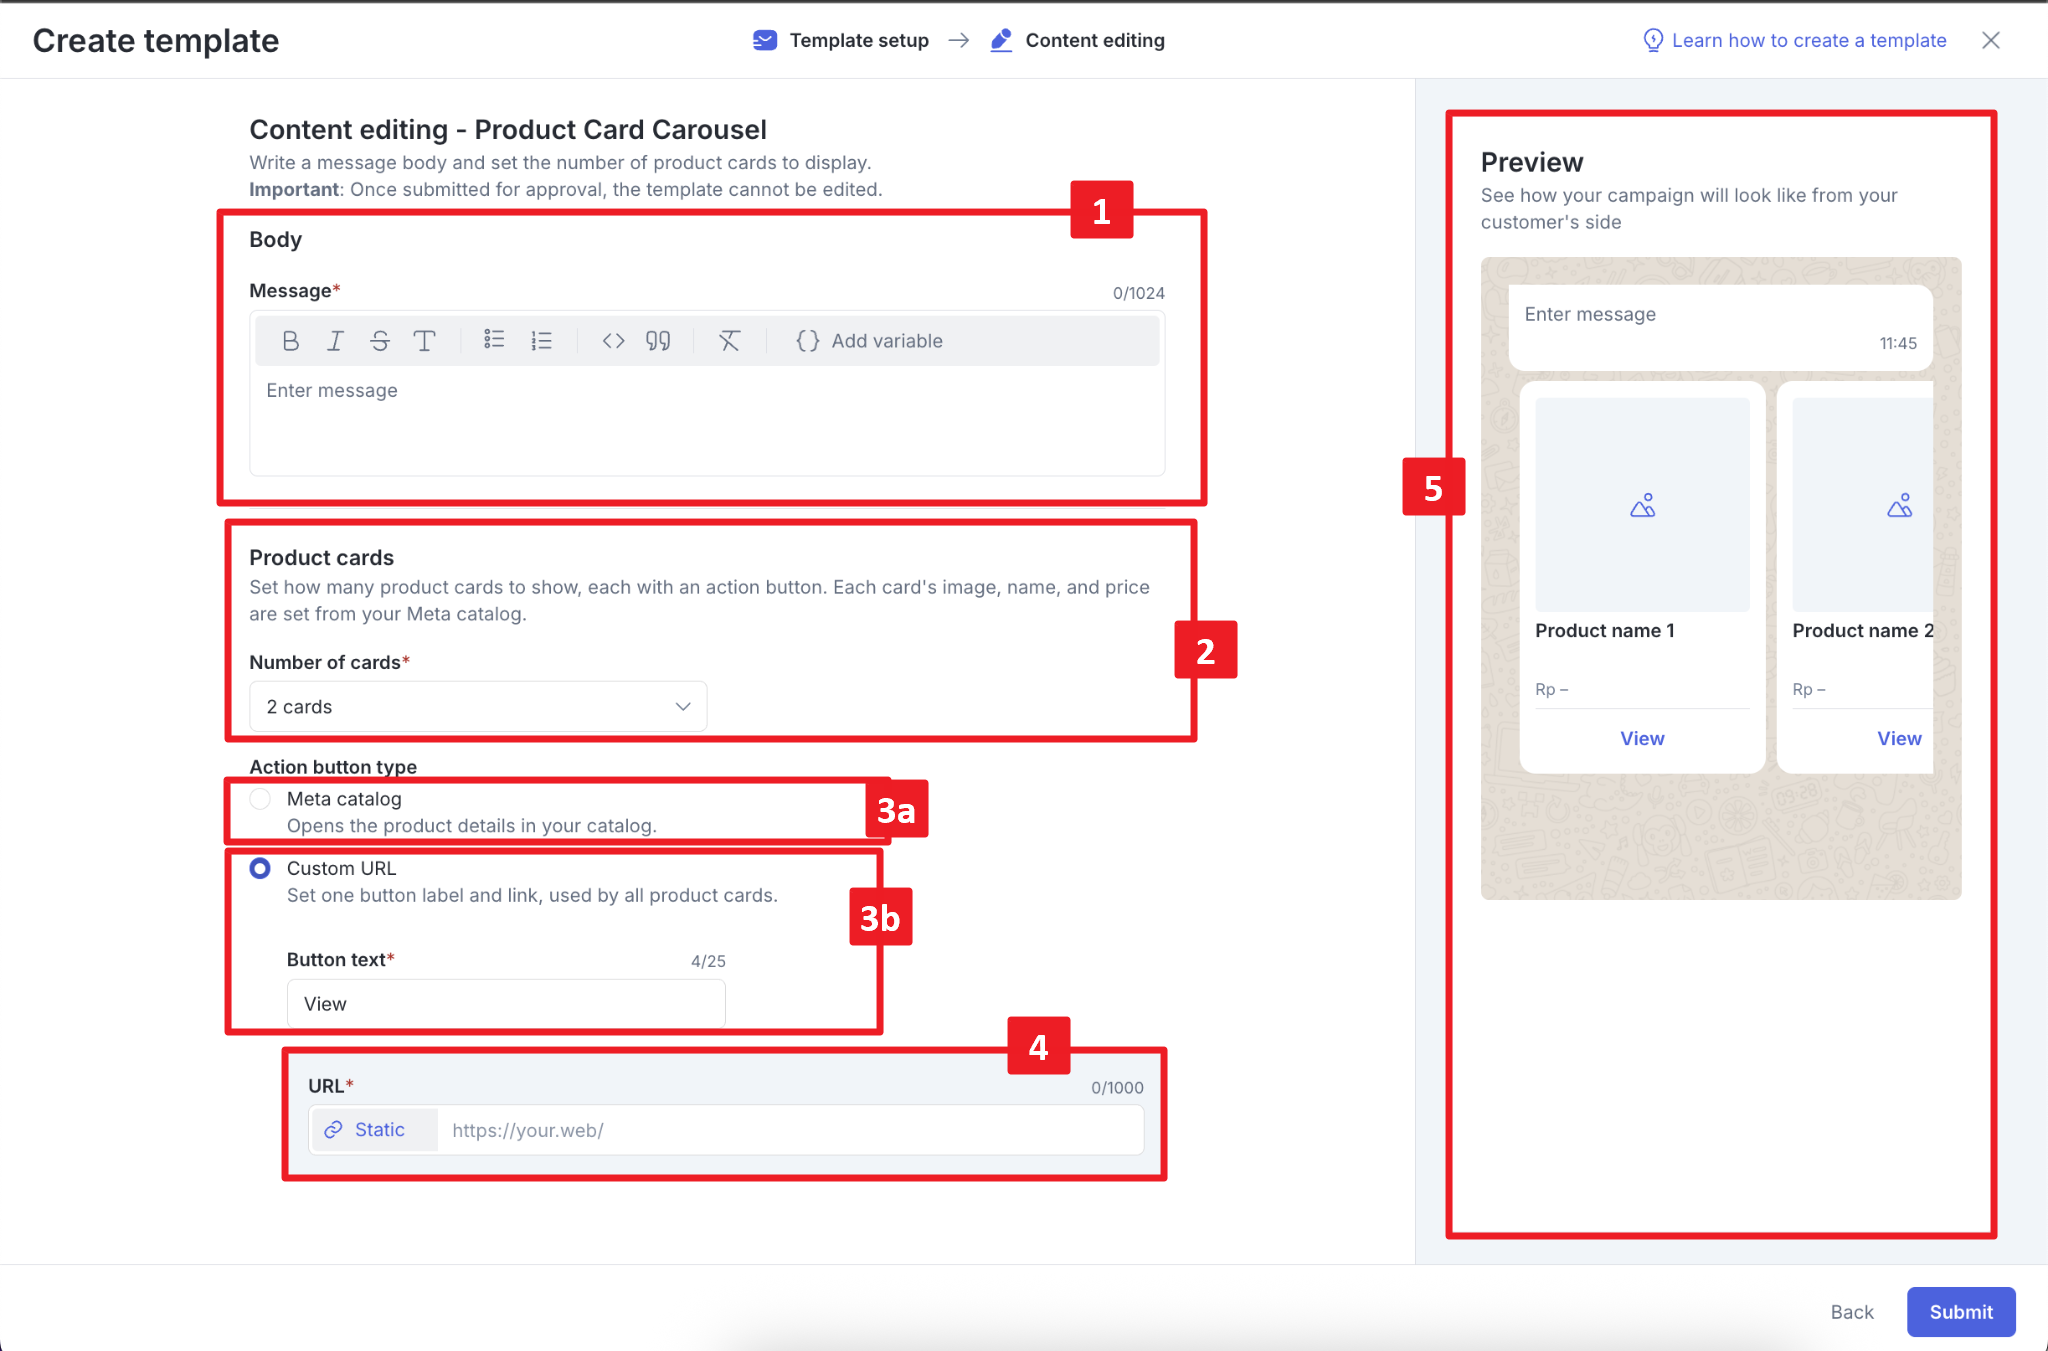Click the Content editing pencil icon
Viewport: 2048px width, 1351px height.
[x=1001, y=40]
